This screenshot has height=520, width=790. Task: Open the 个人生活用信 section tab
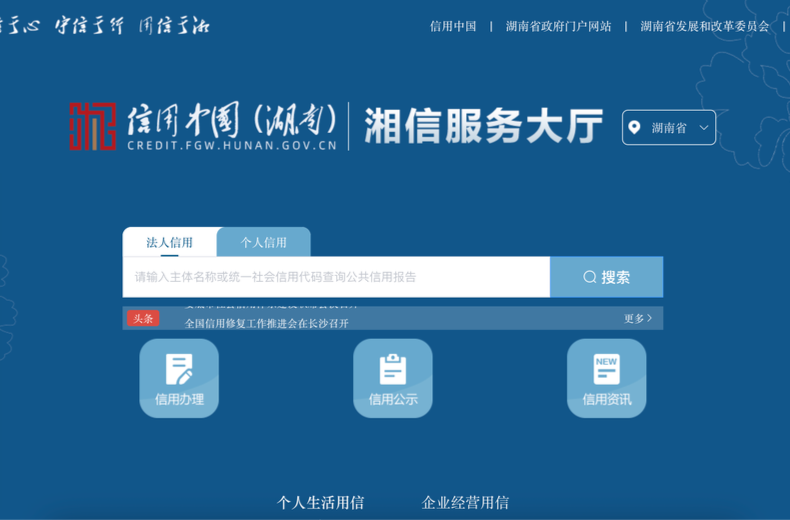320,502
